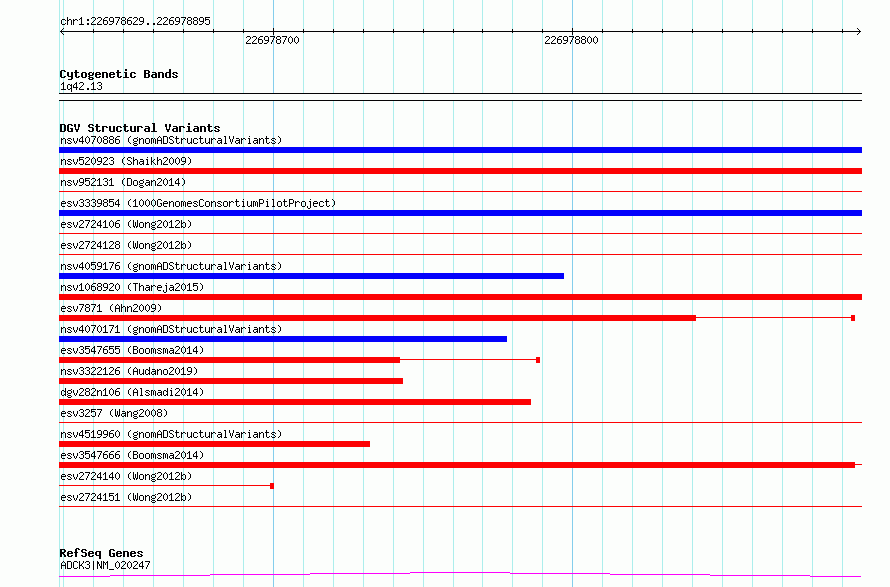The height and width of the screenshot is (587, 890).
Task: Open the nsv3322126 (Audano2019) label
Action: pos(129,371)
